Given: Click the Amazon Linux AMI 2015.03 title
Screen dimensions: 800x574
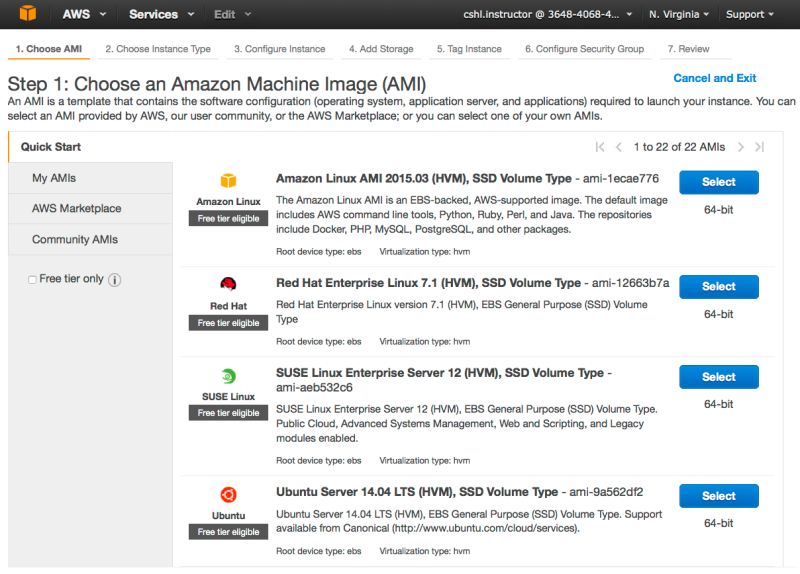Looking at the screenshot, I should coord(423,179).
